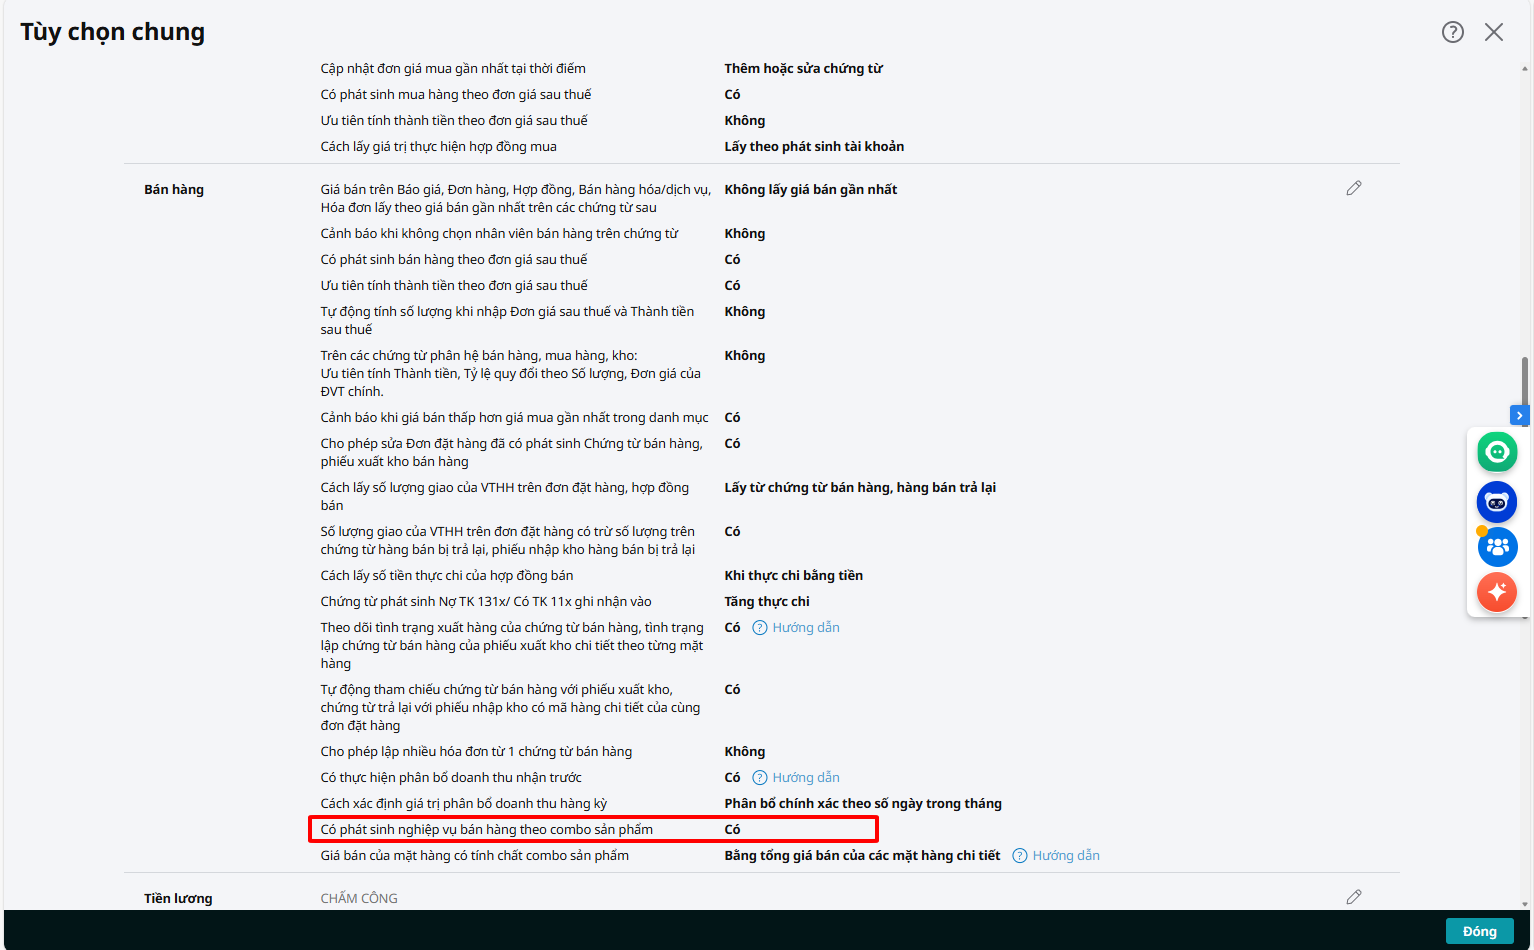
Task: Open the blue robot assistant icon
Action: point(1497,502)
